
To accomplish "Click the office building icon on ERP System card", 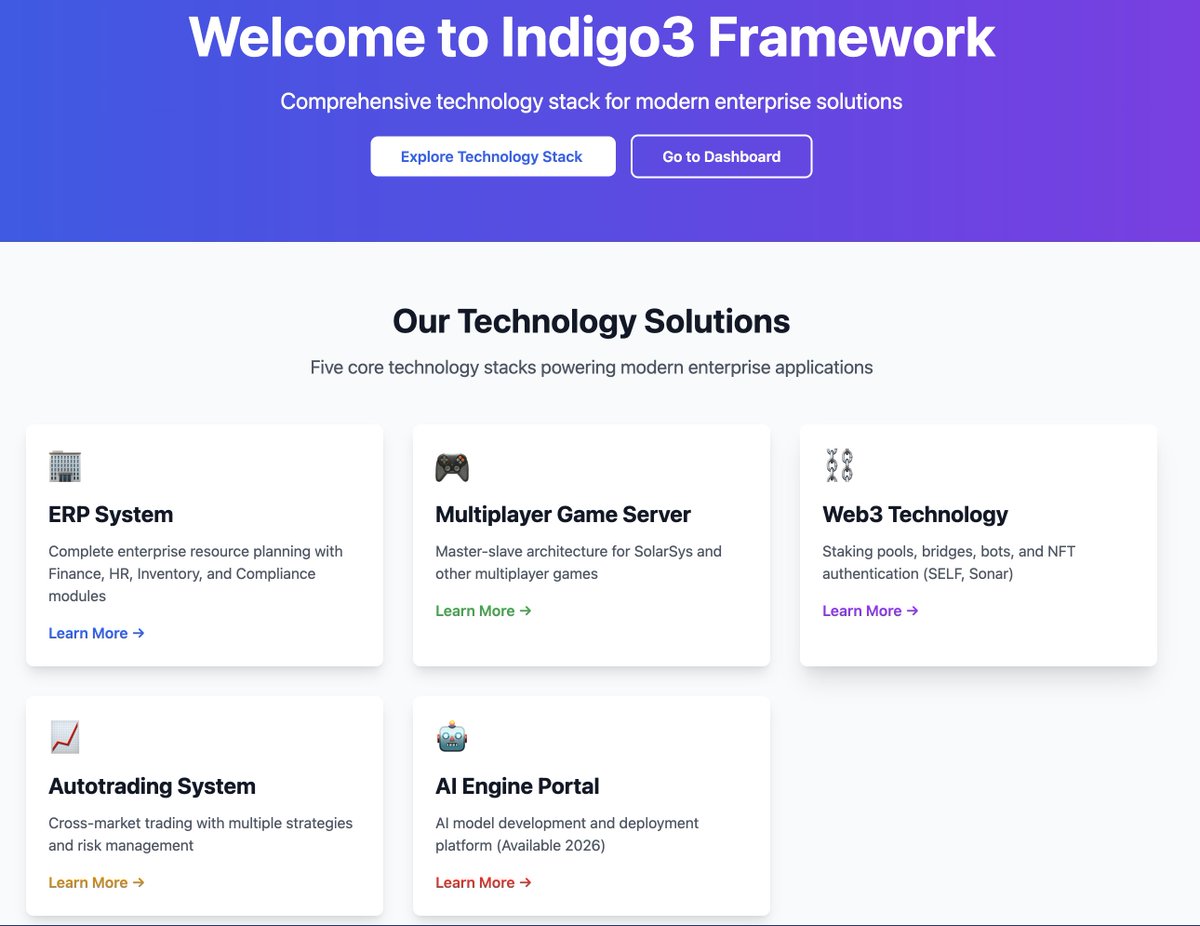I will (x=65, y=467).
